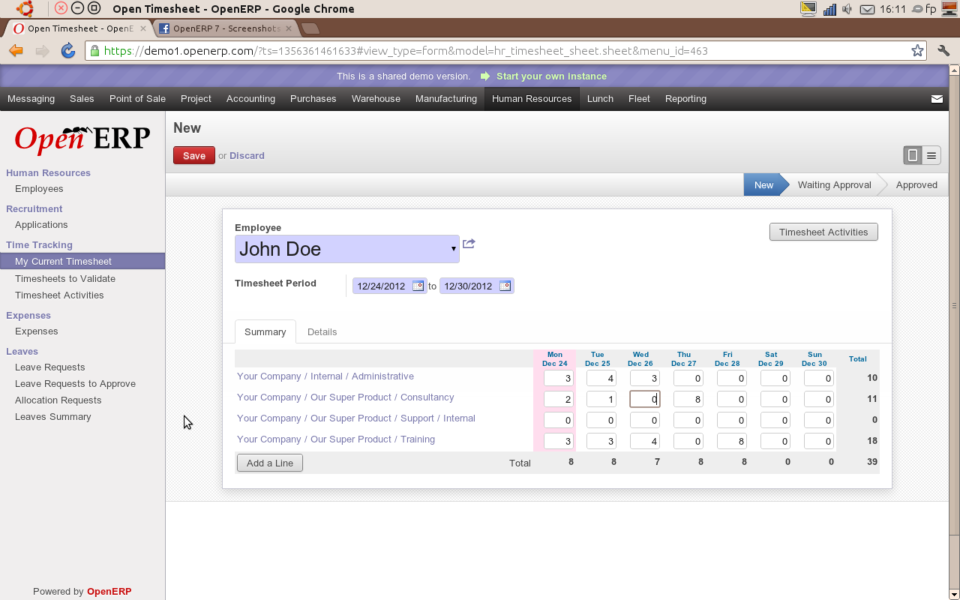Open the volume indicator

847,9
